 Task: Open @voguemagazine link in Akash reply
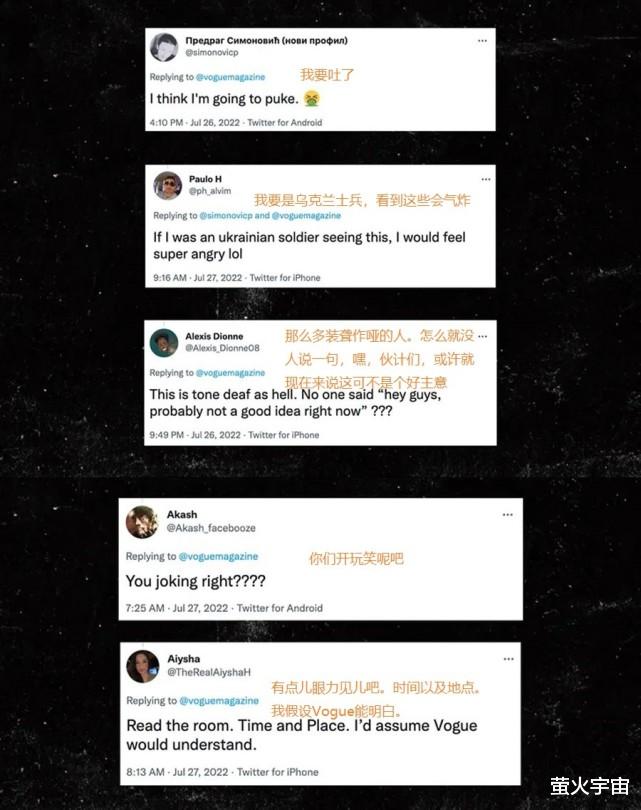click(218, 556)
